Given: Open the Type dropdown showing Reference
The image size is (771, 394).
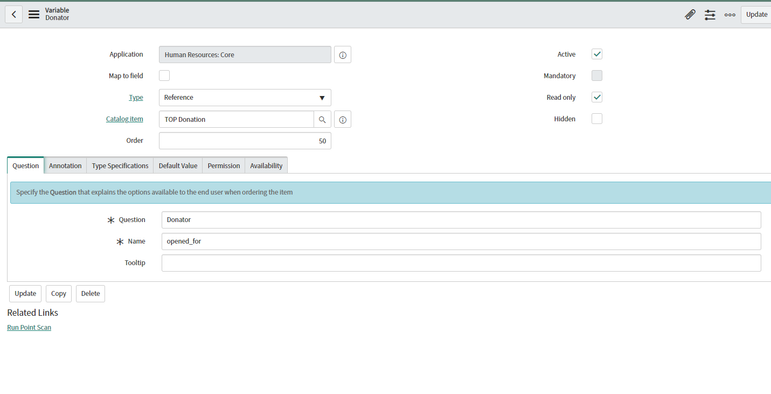Looking at the screenshot, I should tap(245, 97).
